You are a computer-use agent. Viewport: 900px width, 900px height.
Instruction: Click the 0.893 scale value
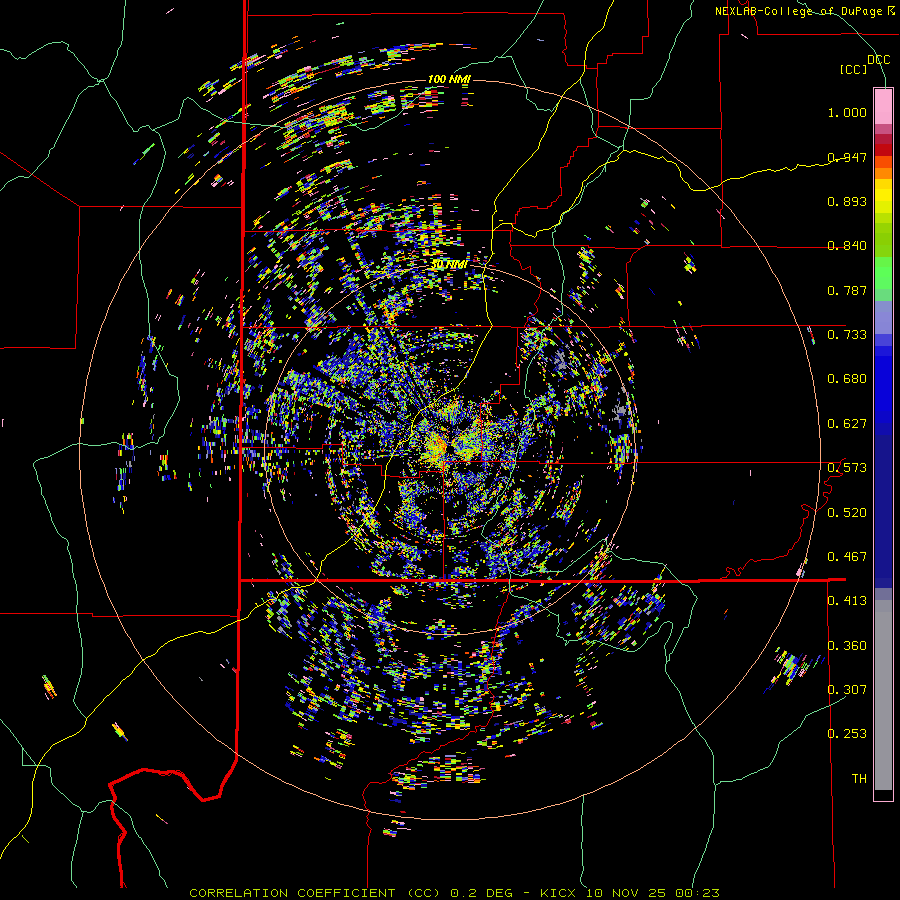coord(847,201)
